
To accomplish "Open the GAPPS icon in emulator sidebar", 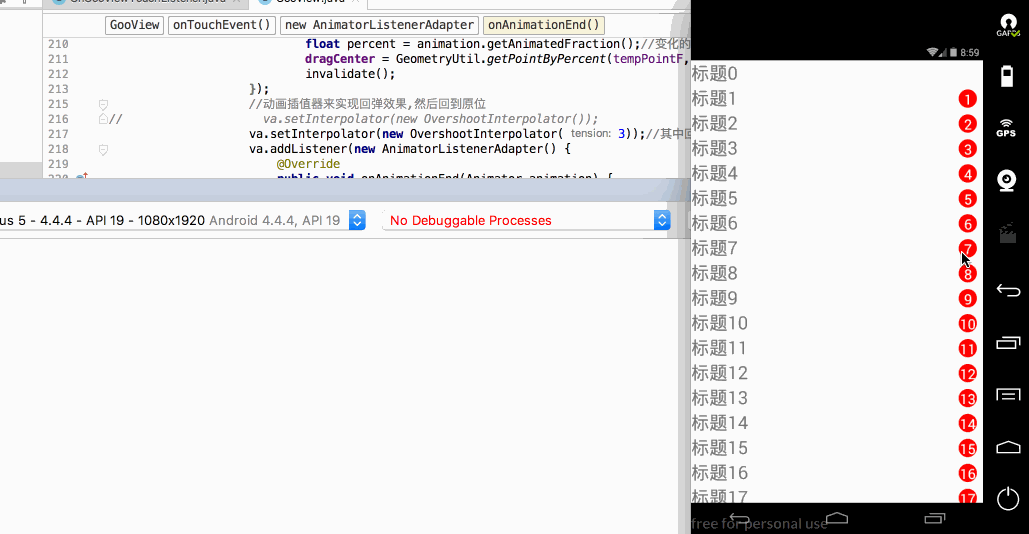I will (x=1007, y=25).
